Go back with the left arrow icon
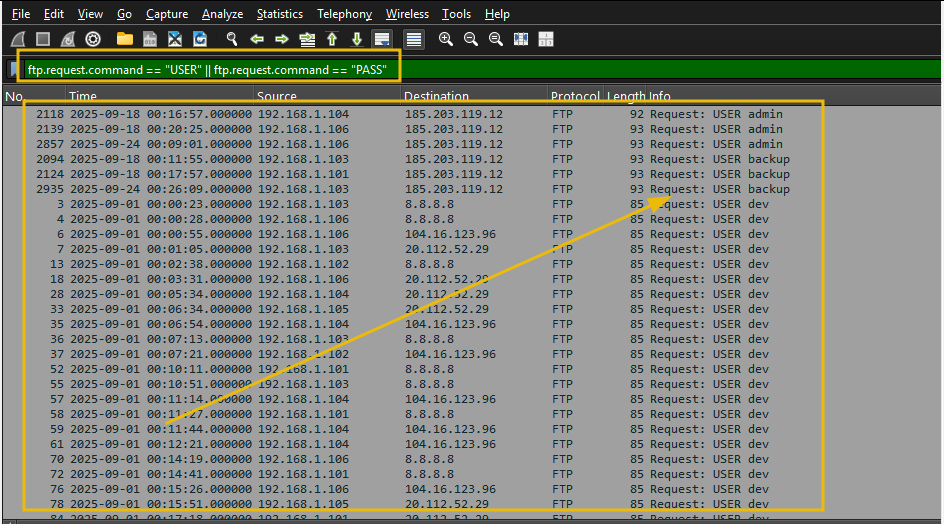This screenshot has width=944, height=524. pyautogui.click(x=257, y=39)
